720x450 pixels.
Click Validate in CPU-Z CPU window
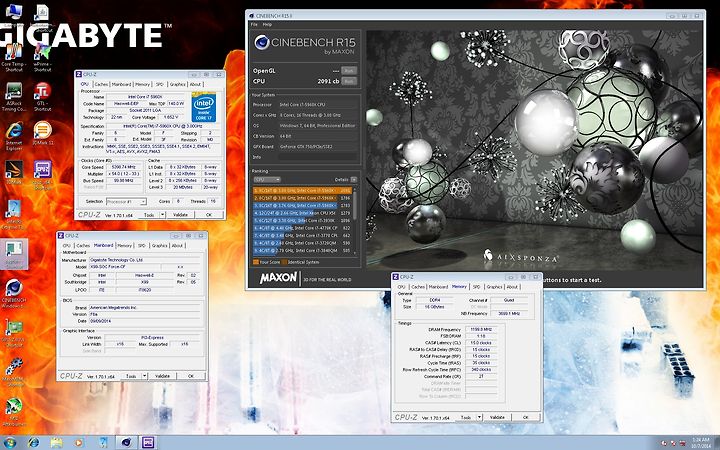[x=180, y=214]
